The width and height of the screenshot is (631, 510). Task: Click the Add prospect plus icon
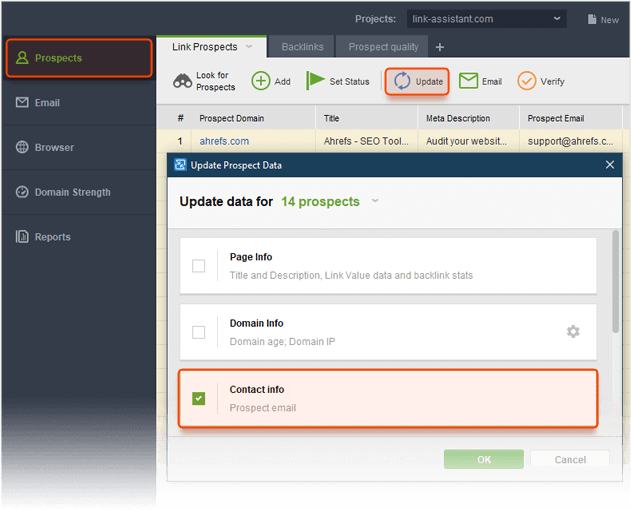pyautogui.click(x=261, y=81)
